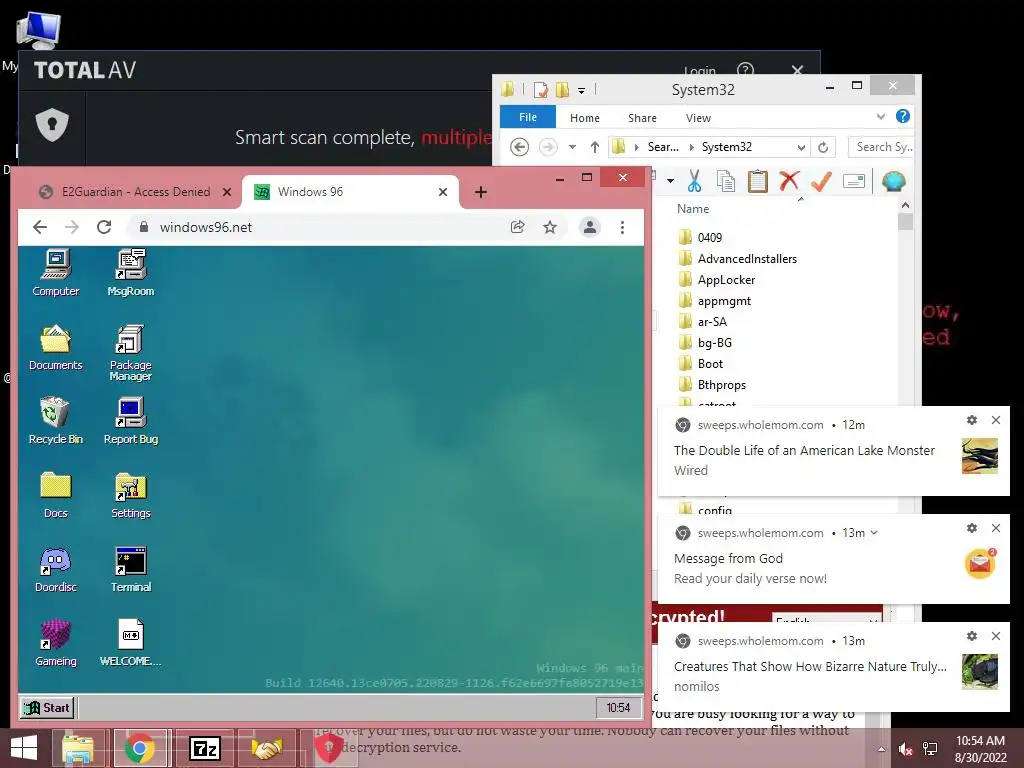Reload the windows96.net page
The height and width of the screenshot is (768, 1024).
(104, 227)
